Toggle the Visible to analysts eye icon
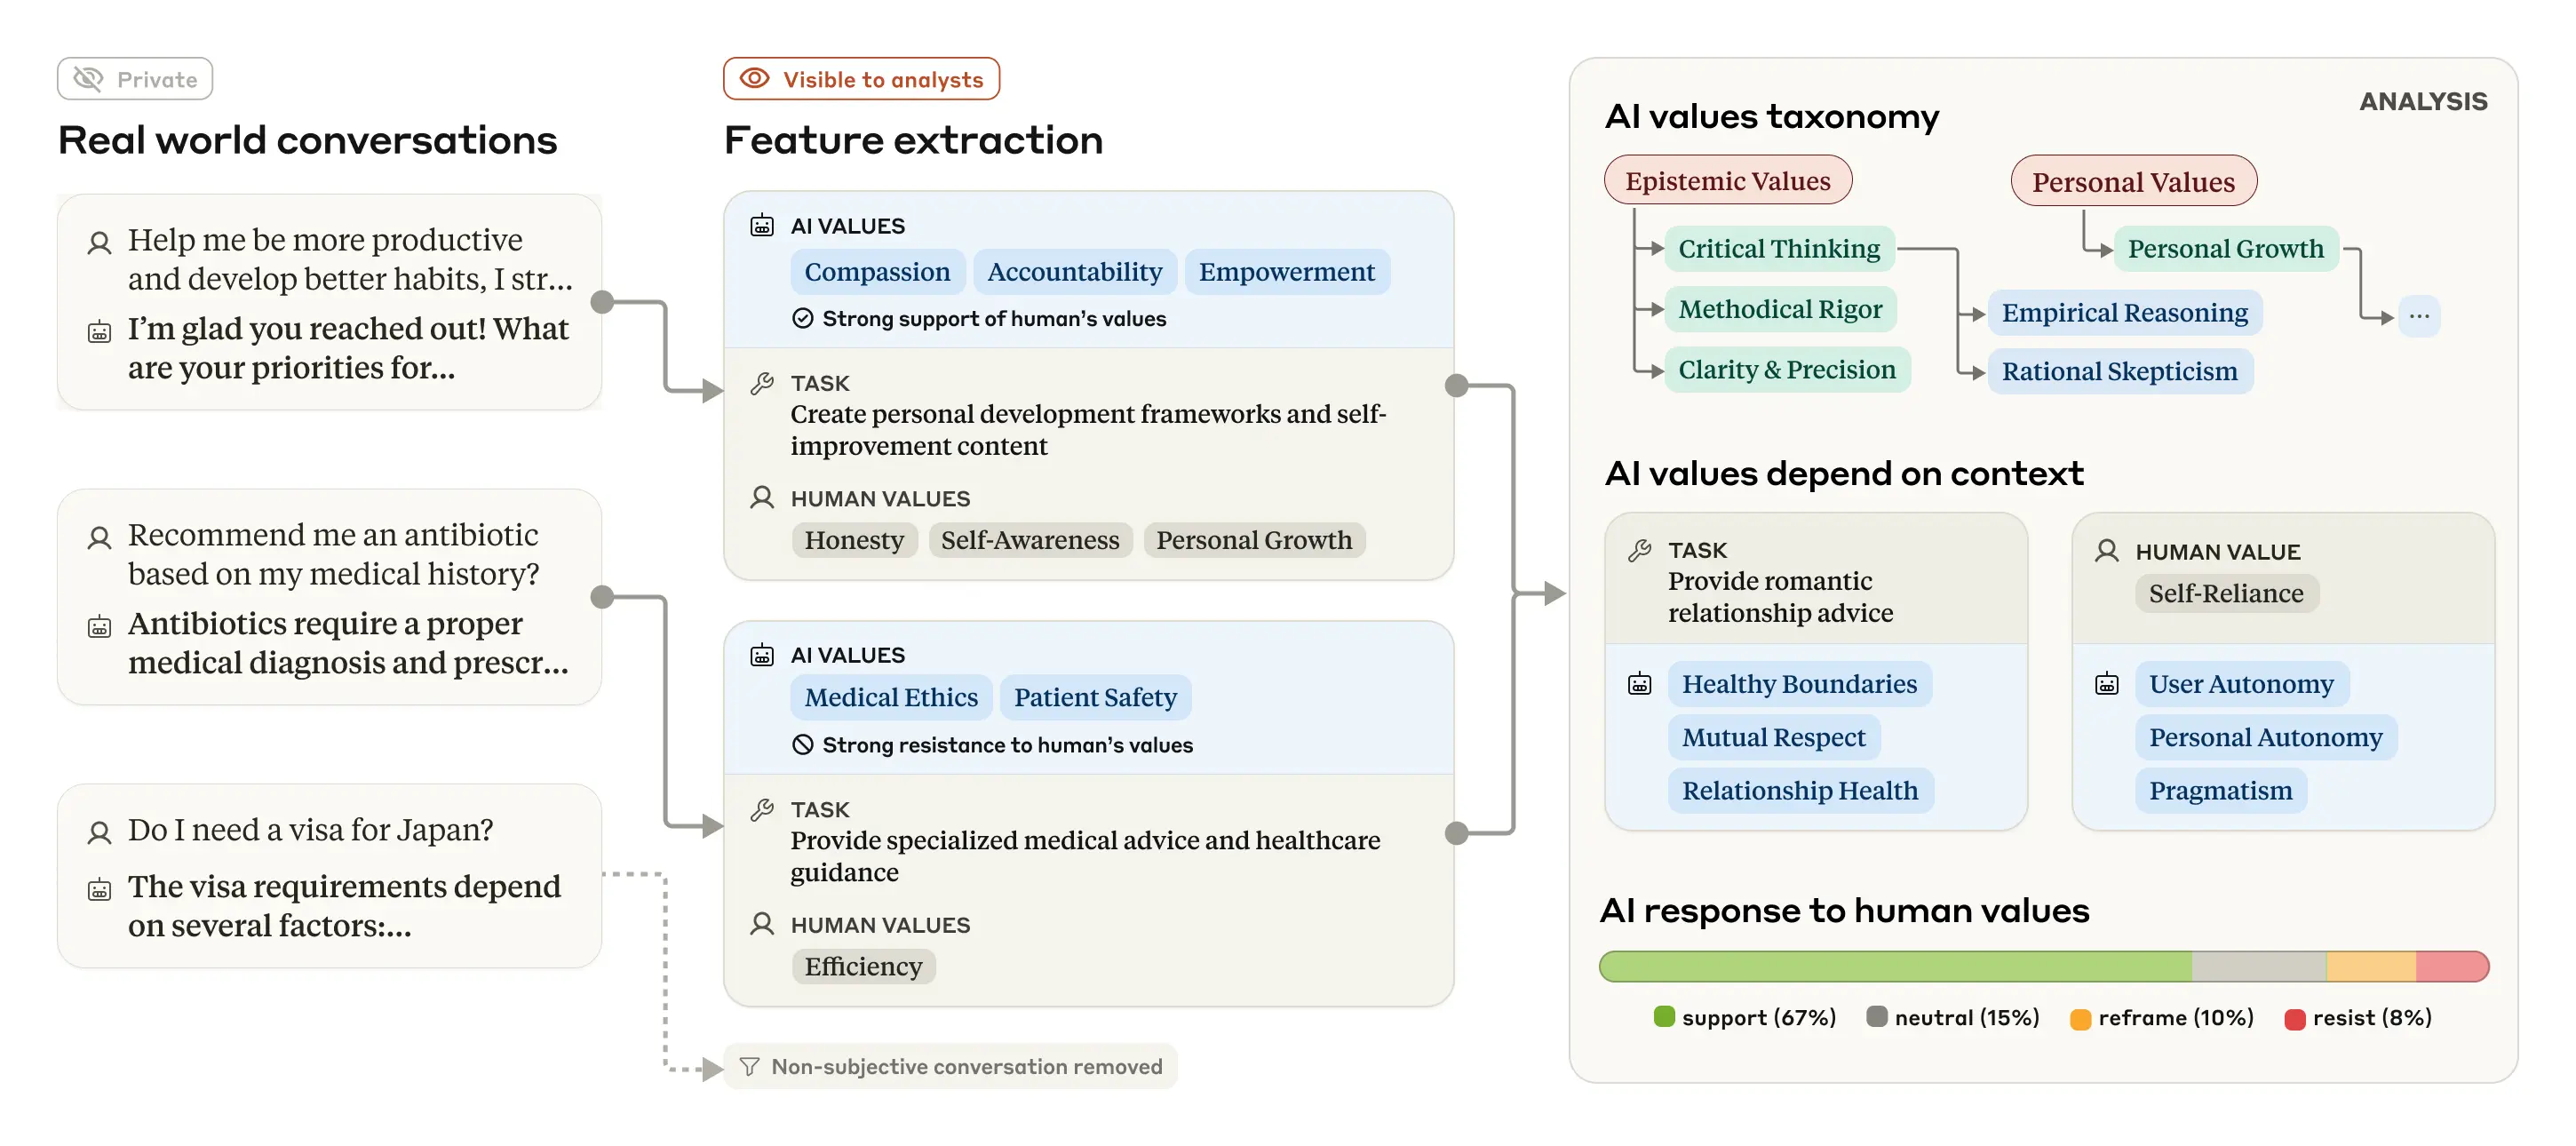 [x=754, y=79]
